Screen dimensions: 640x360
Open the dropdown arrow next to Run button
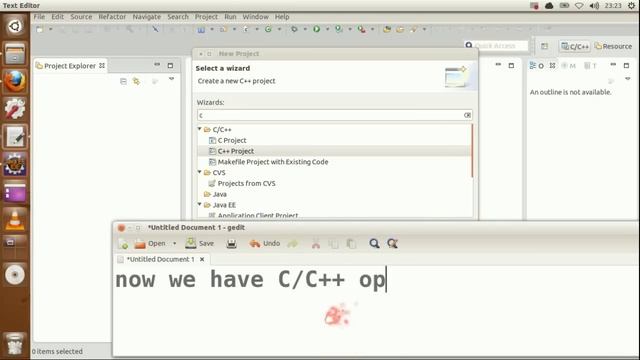(327, 29)
